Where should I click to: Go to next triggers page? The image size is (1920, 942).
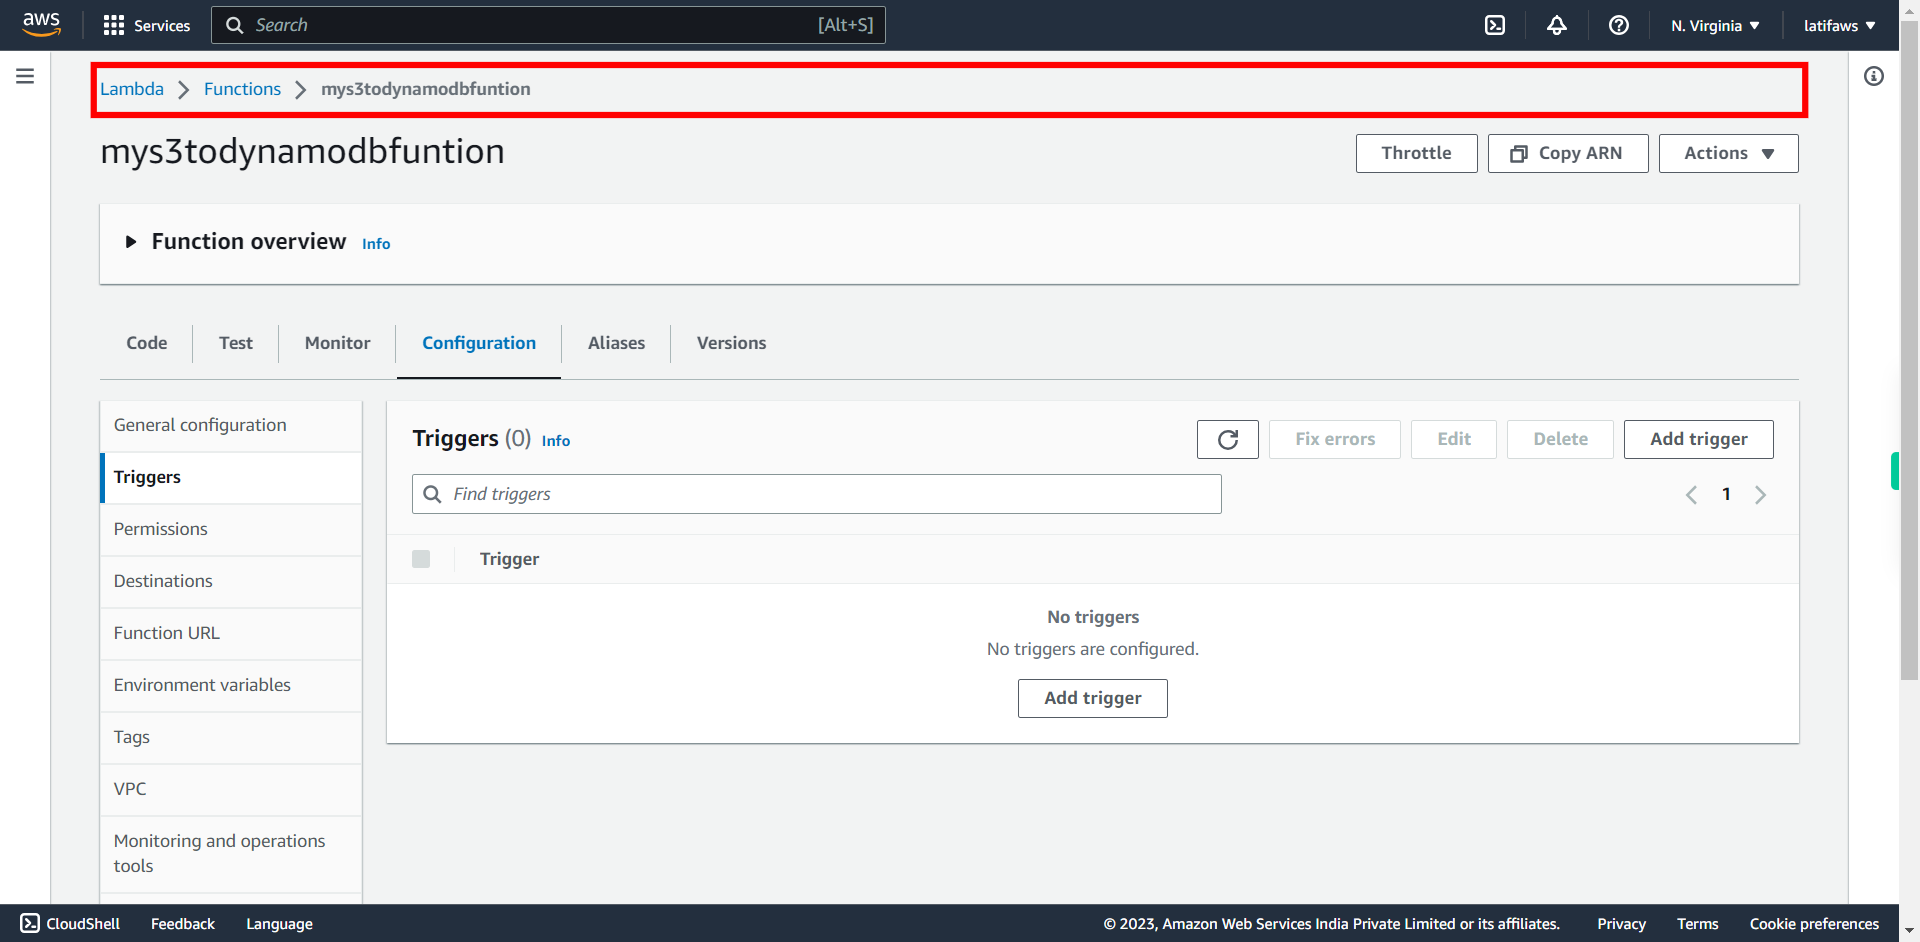tap(1761, 494)
